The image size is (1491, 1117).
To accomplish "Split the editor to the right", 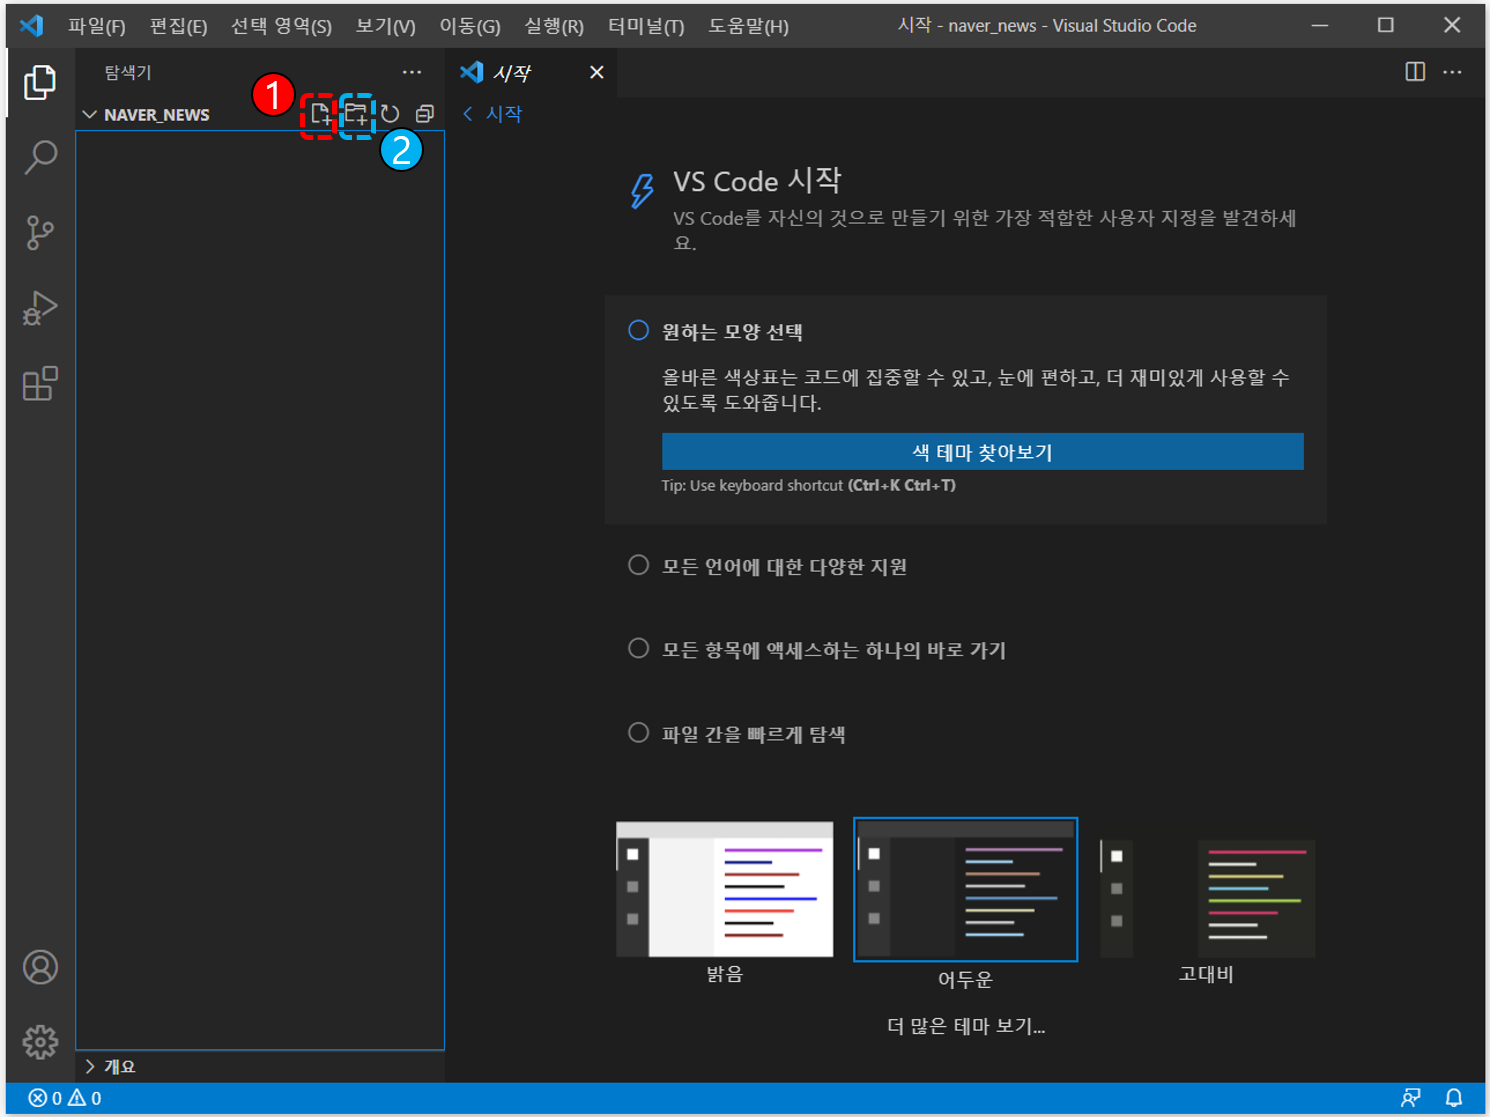I will point(1415,72).
